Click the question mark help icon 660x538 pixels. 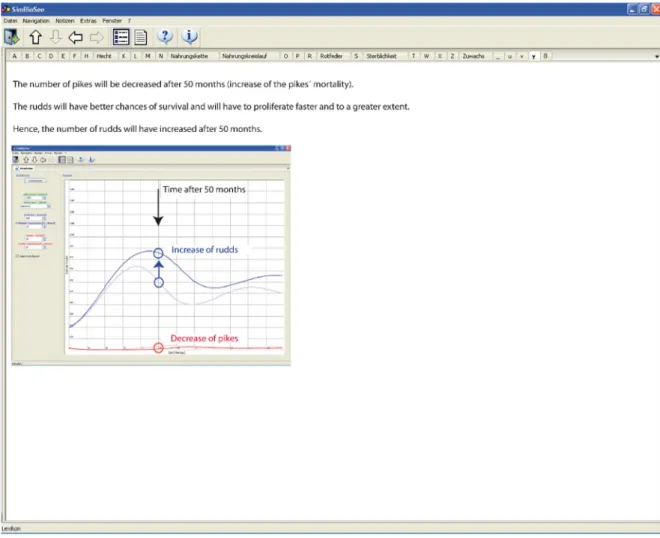coord(165,37)
